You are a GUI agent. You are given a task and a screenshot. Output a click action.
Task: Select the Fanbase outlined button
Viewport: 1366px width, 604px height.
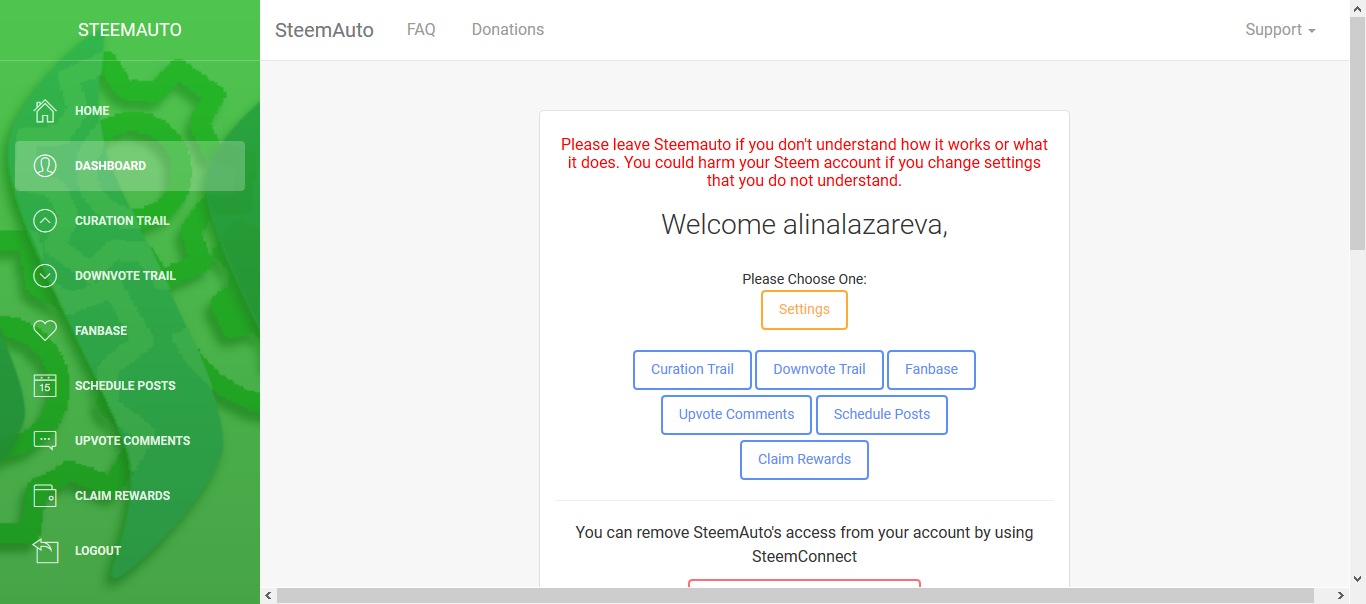pyautogui.click(x=931, y=370)
